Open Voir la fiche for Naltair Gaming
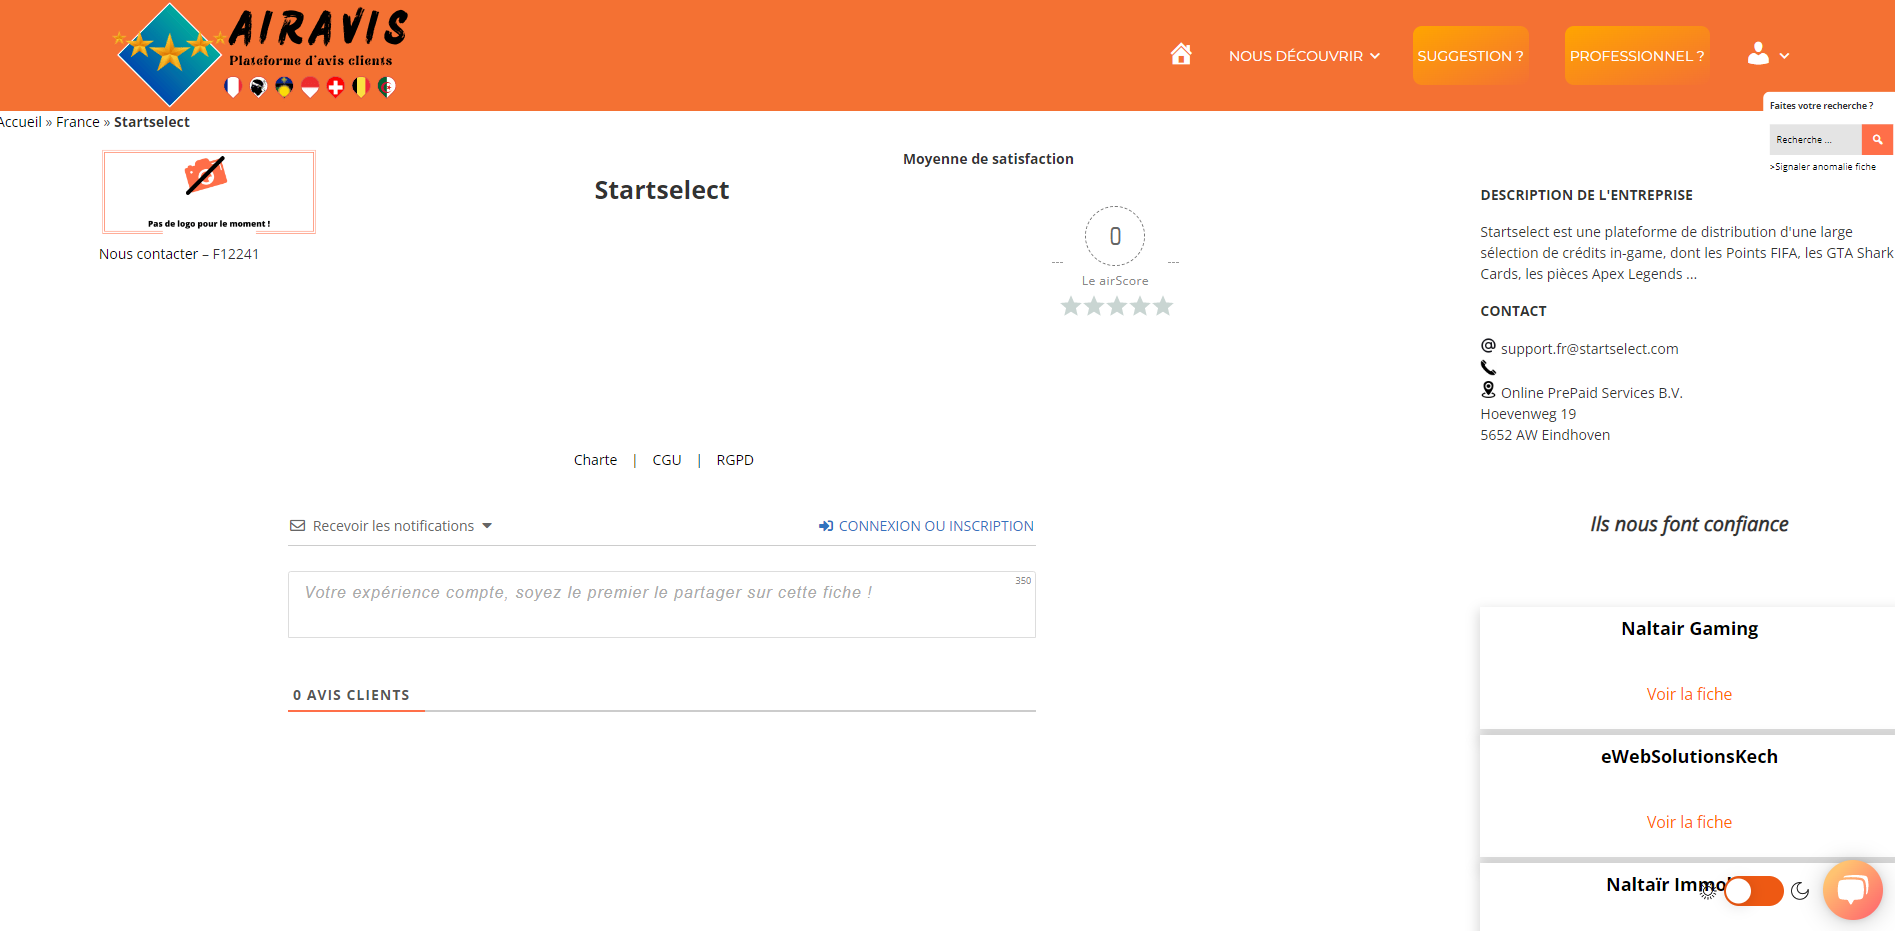 [x=1689, y=694]
